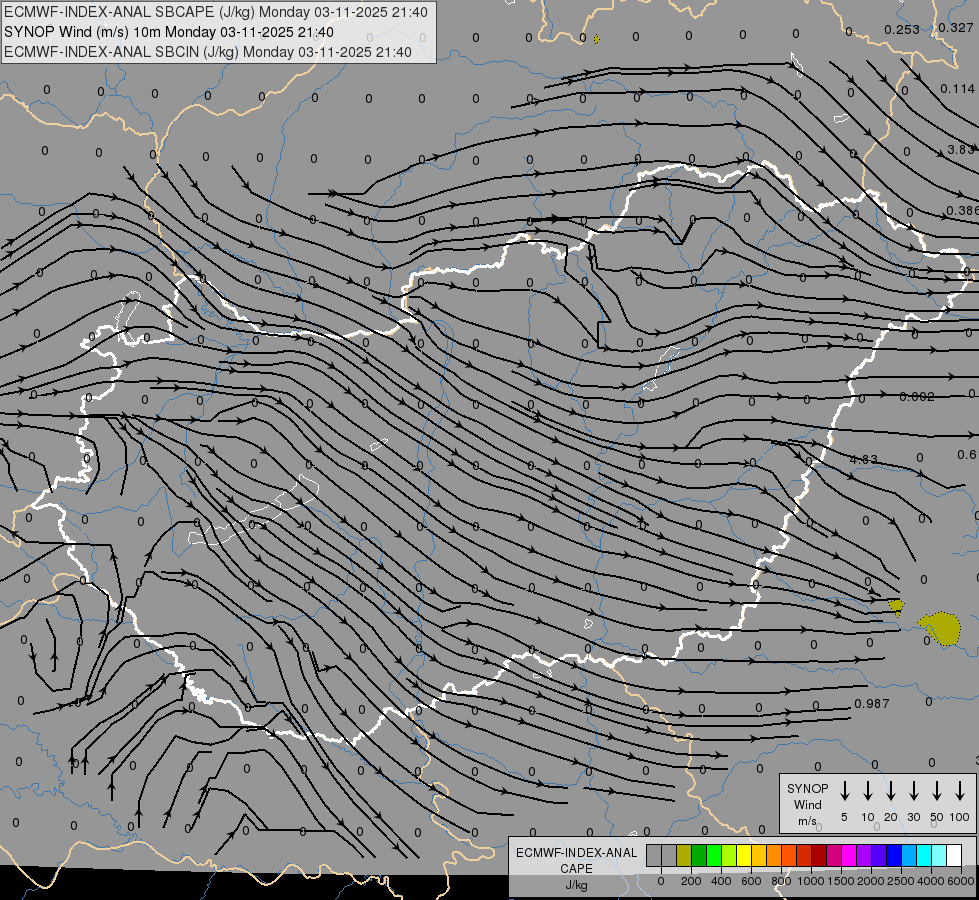Click the 800 tick label on CAPE scale
The image size is (979, 900).
click(781, 881)
